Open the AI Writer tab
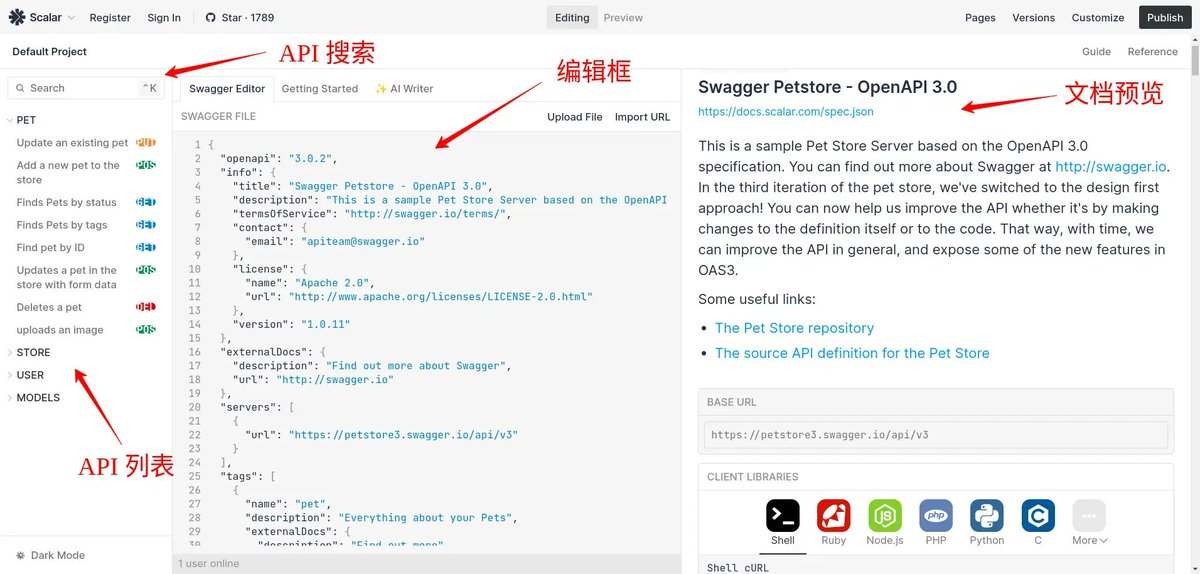 tap(404, 88)
